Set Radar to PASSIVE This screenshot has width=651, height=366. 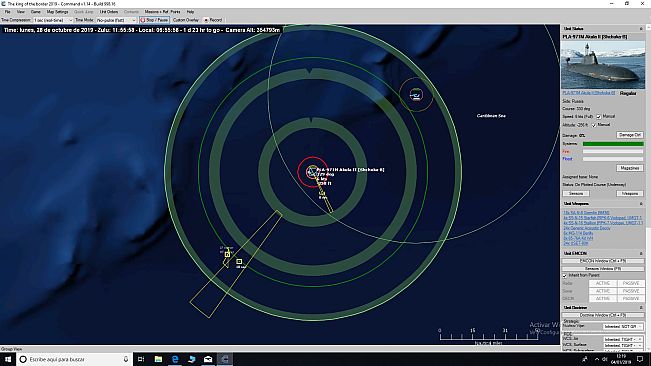pos(631,283)
